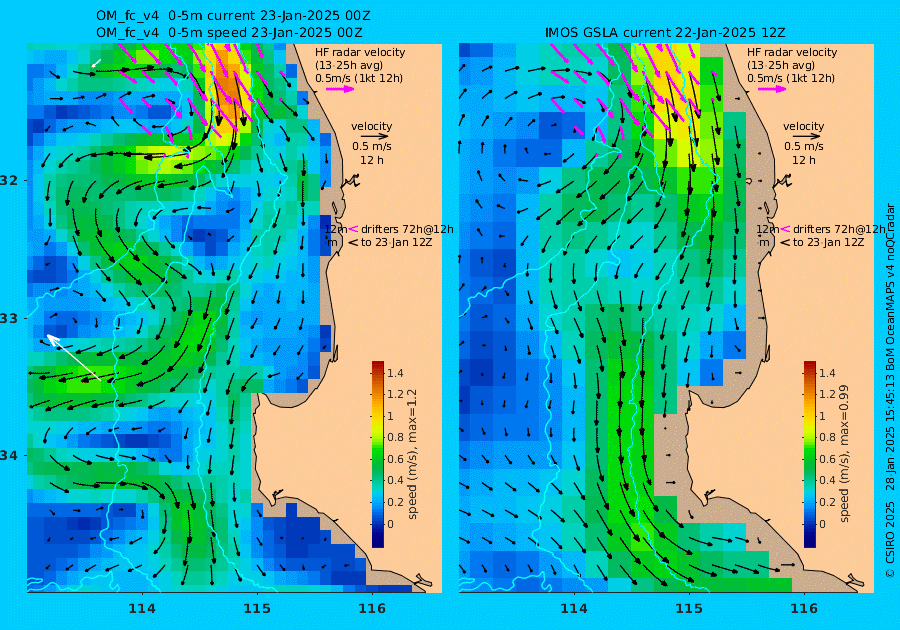This screenshot has height=630, width=900.
Task: Click the magenta drifter marker in the left legend
Action: tap(353, 229)
